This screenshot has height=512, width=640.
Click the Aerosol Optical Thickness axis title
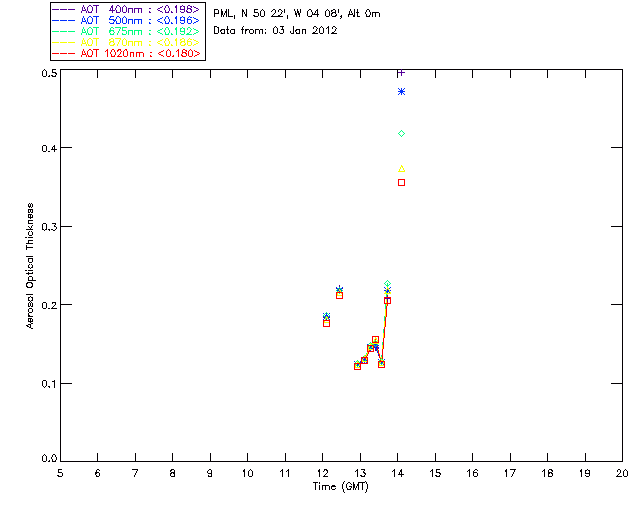(x=30, y=266)
